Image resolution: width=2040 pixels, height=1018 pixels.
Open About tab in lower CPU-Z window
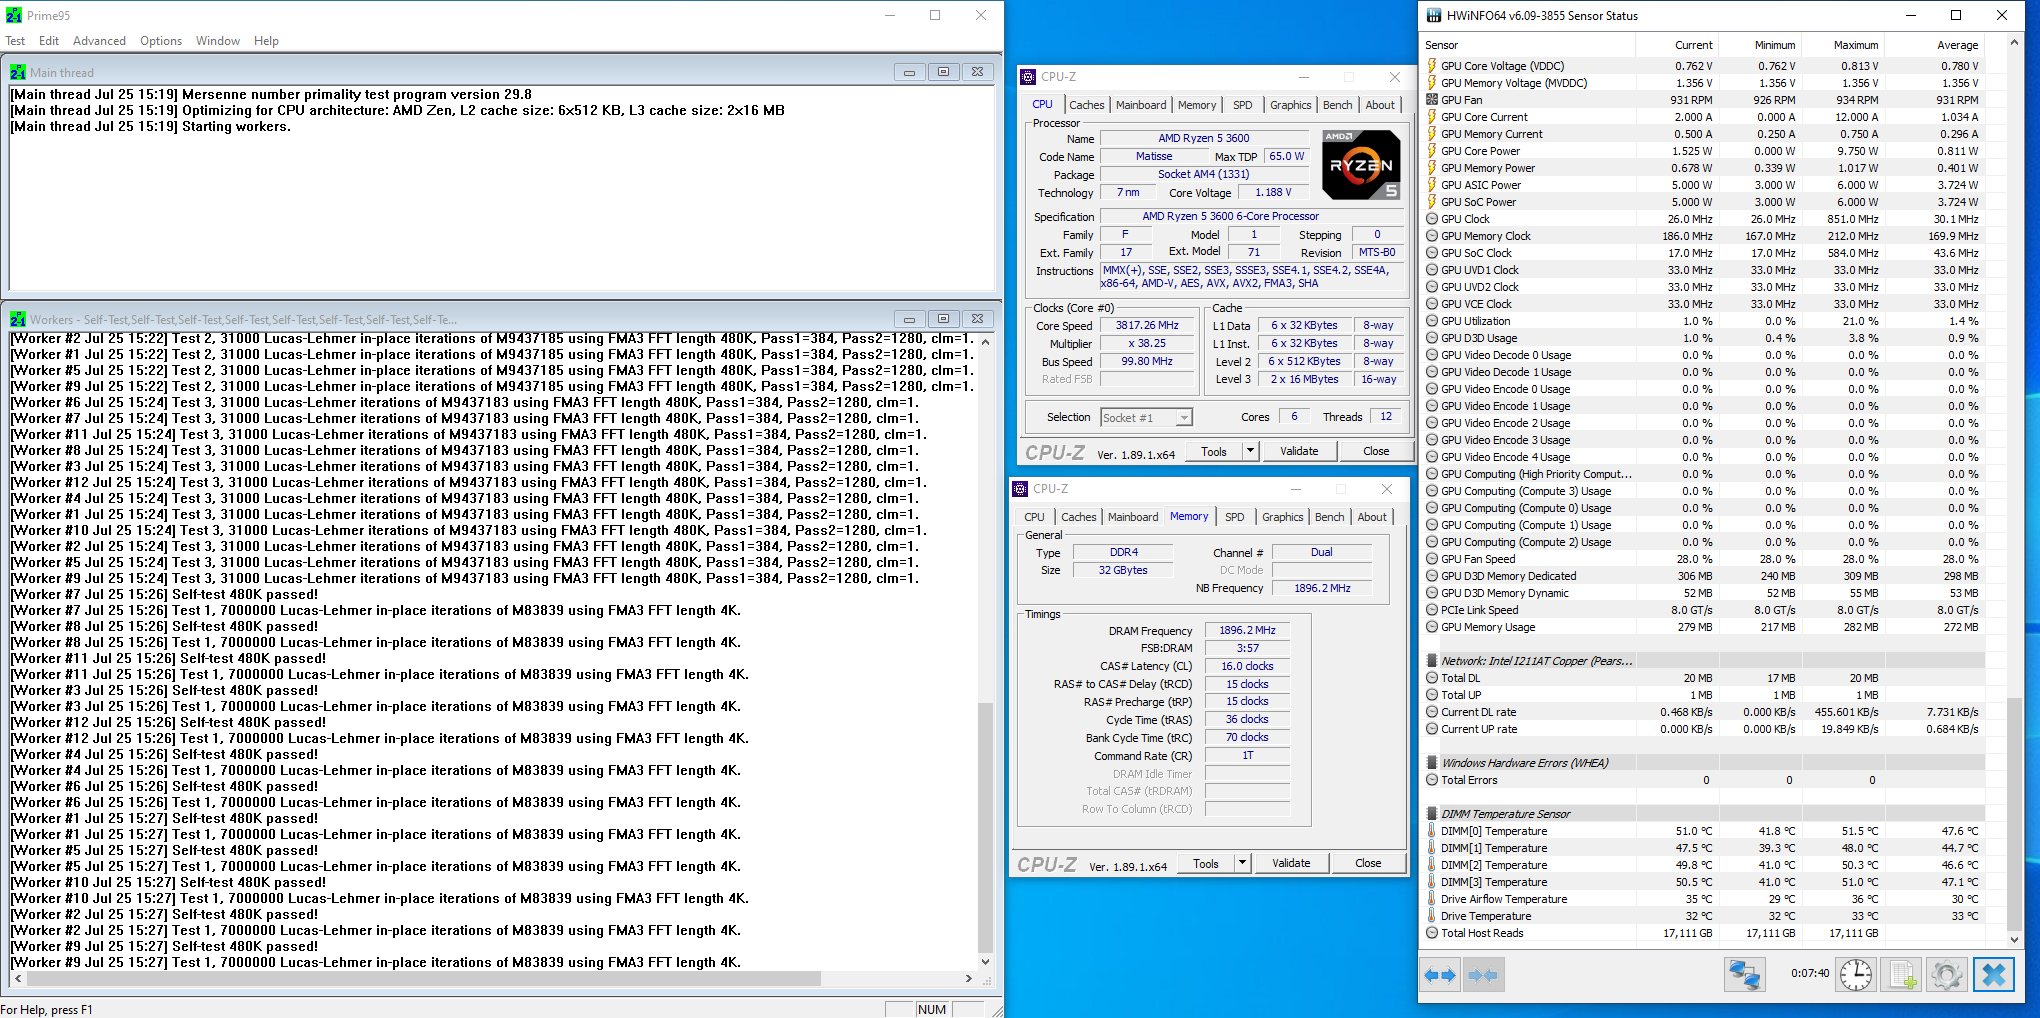point(1372,517)
